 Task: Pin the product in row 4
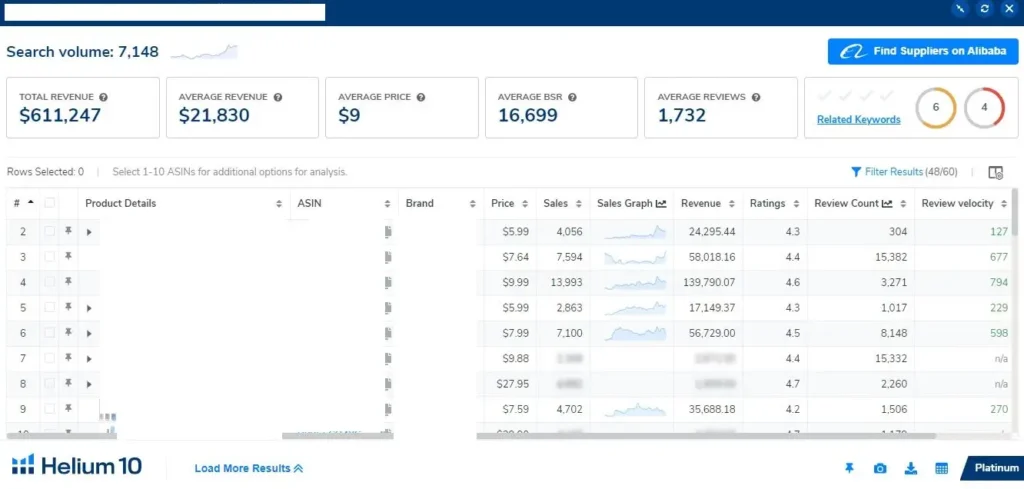[x=69, y=282]
